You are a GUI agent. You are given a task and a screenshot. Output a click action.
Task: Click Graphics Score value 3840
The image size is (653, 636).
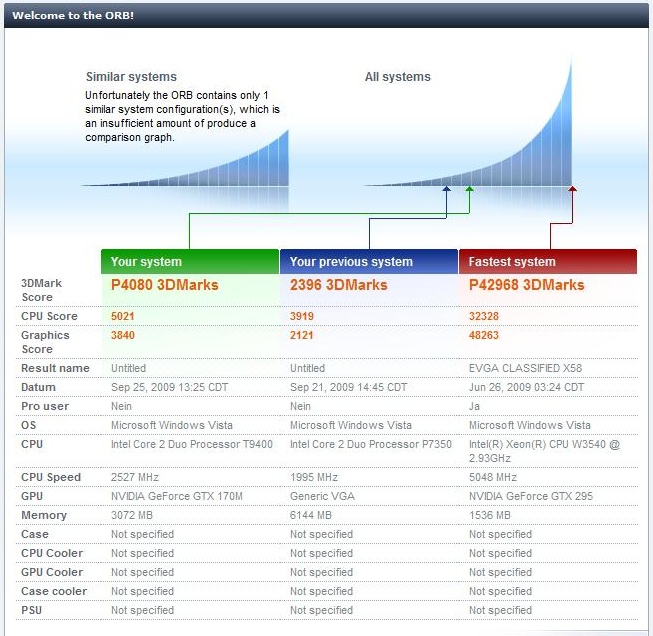[x=122, y=335]
